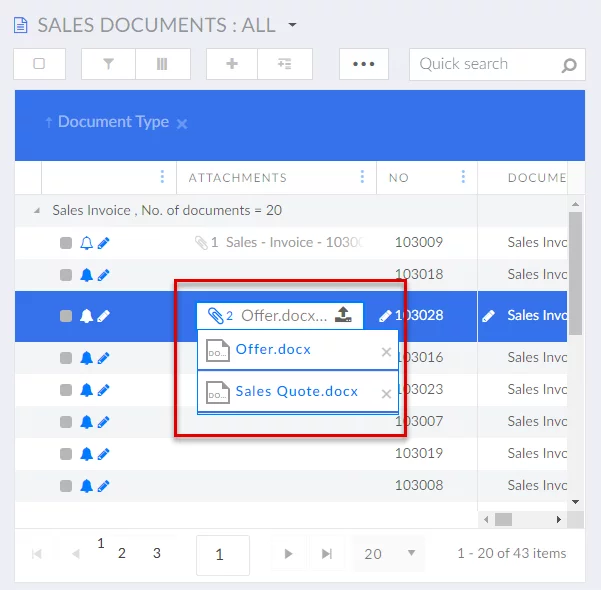Click the plus icon to add document
The image size is (601, 590).
pos(232,64)
